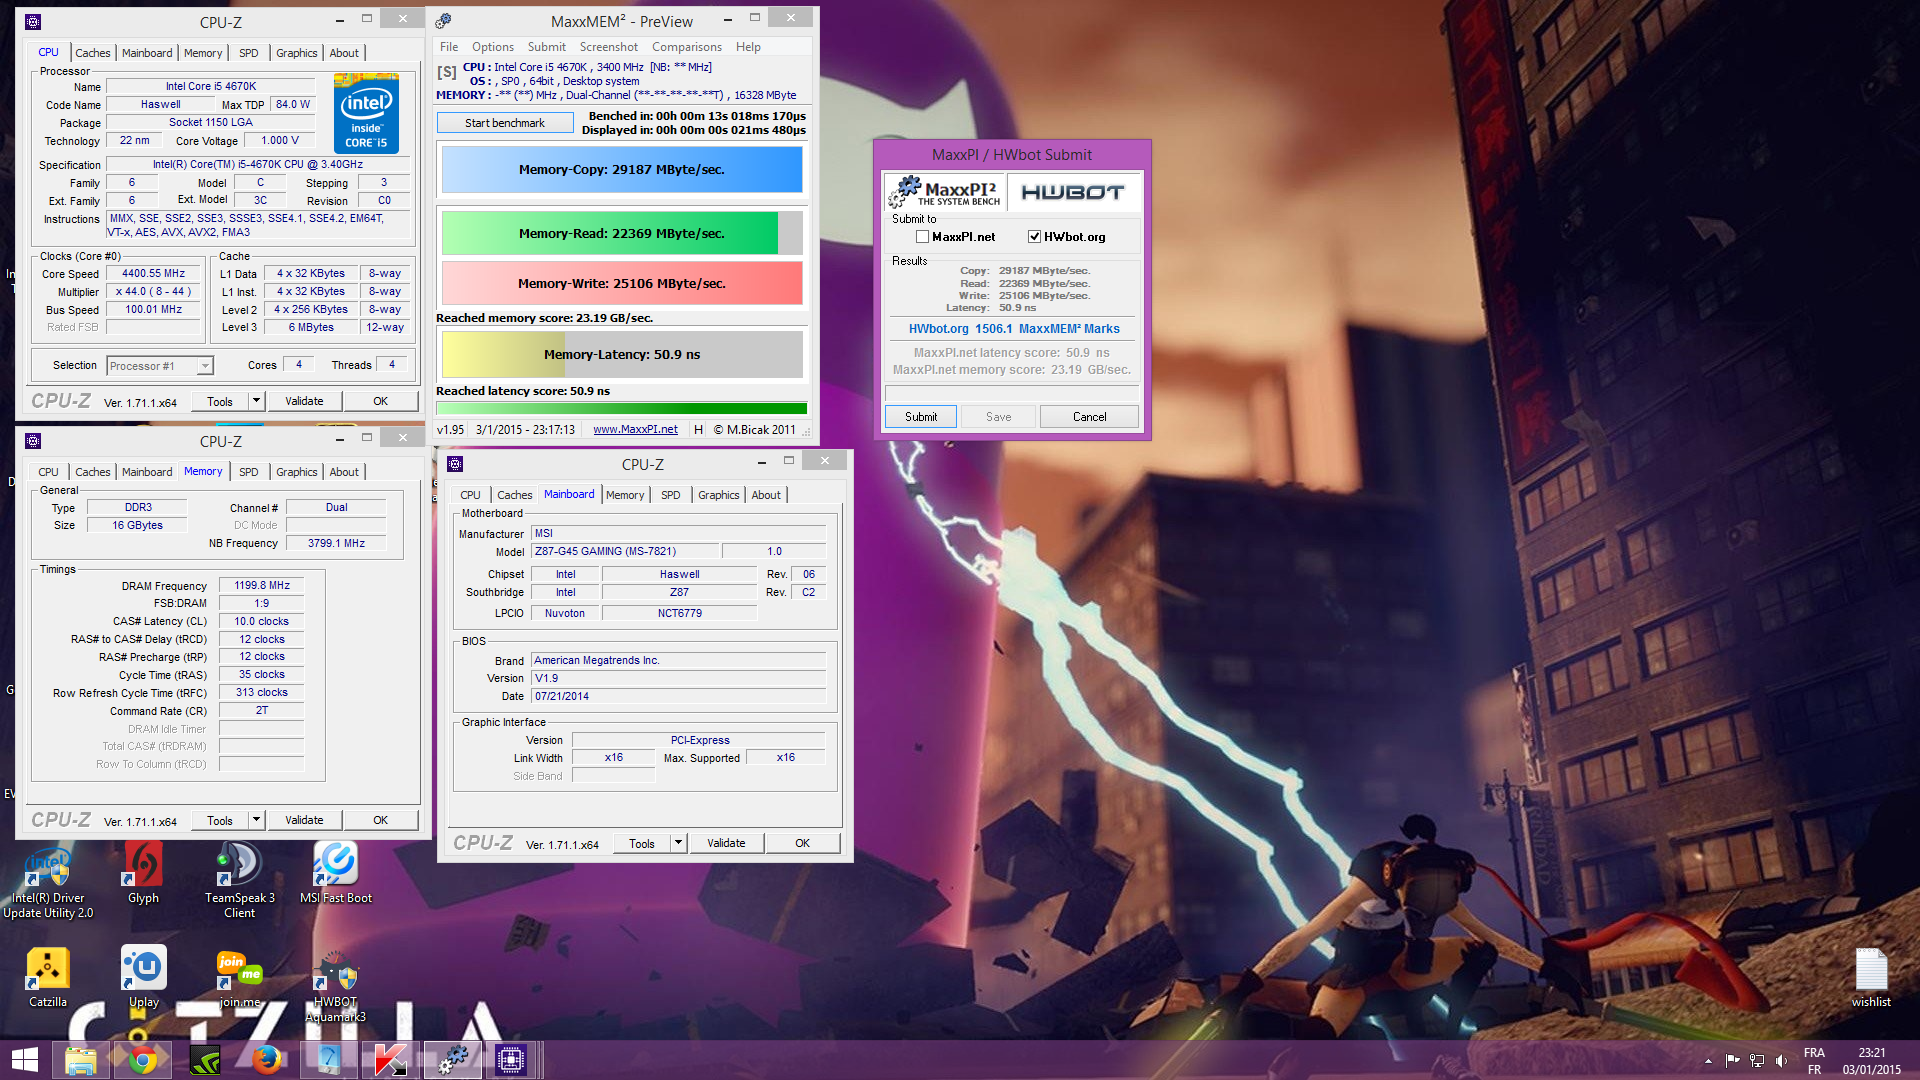Open TeamSpeak 3 Client desktop icon

pyautogui.click(x=239, y=880)
